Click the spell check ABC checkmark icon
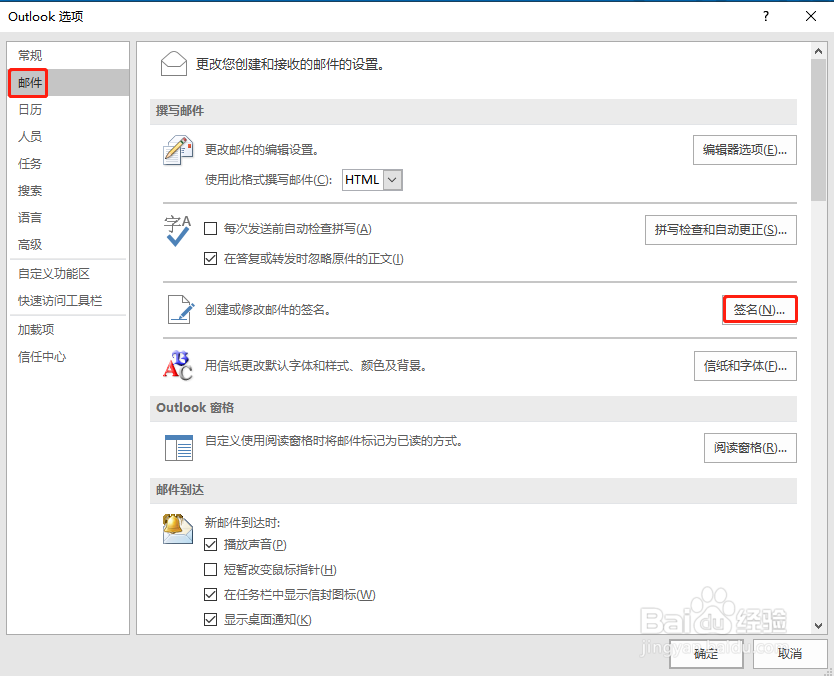 click(x=177, y=231)
